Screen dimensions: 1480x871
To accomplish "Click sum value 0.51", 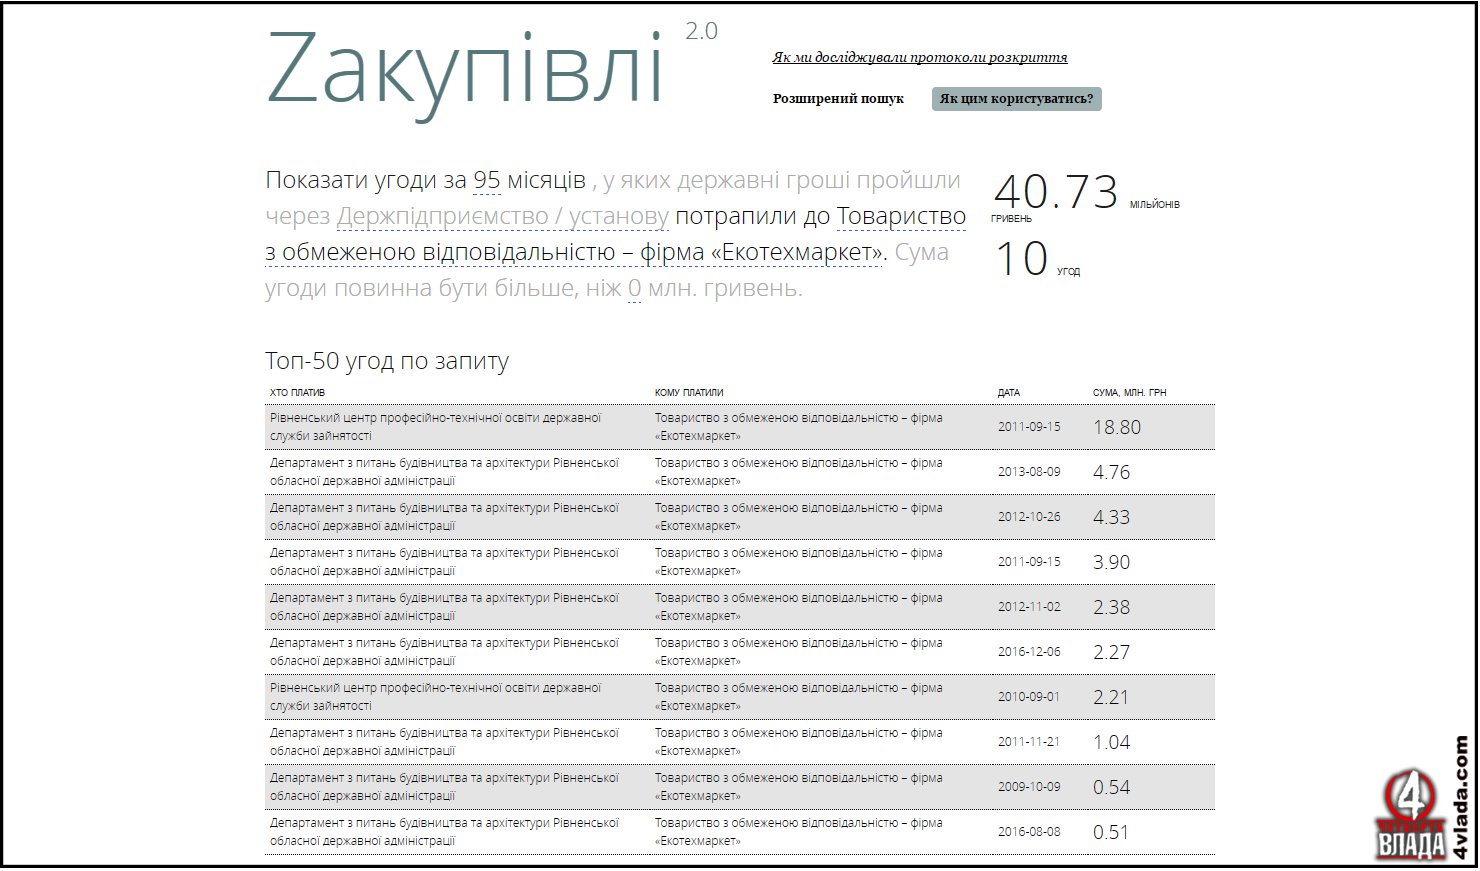I will tap(1111, 832).
